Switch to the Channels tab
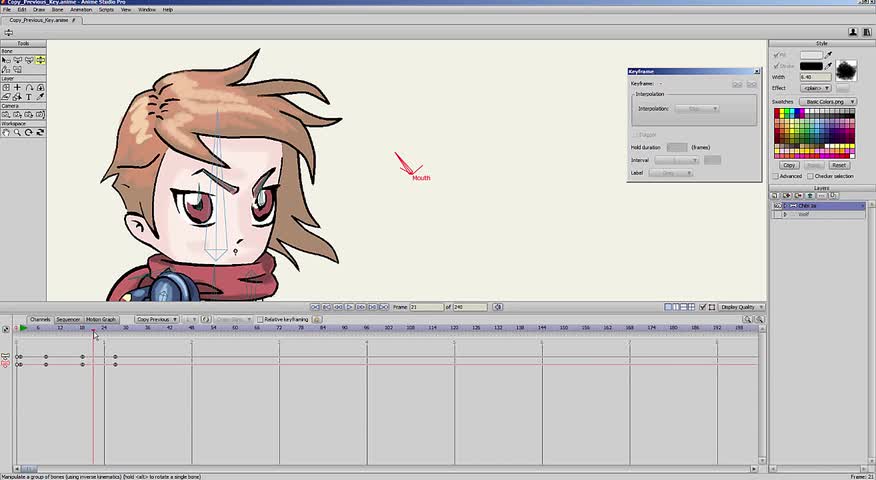This screenshot has height=480, width=876. 40,319
